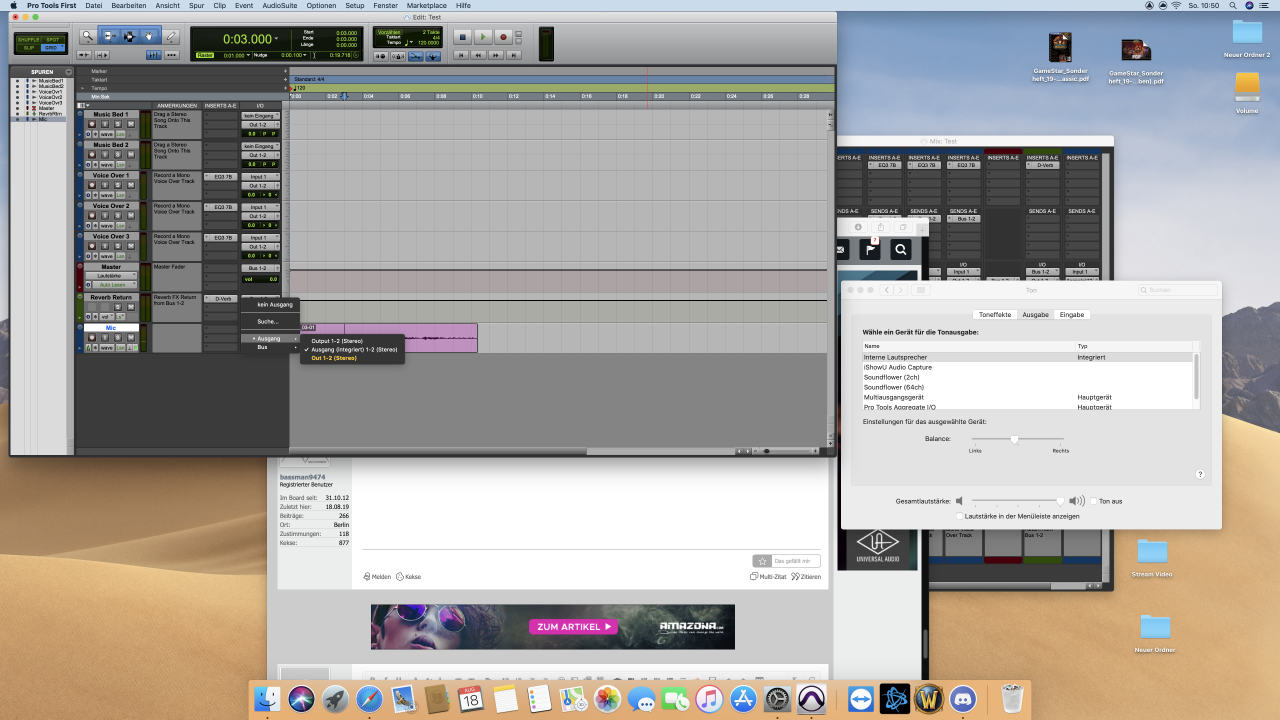The height and width of the screenshot is (720, 1280).
Task: Click 'ZUM ARTIKEL' banner button on web page
Action: [574, 627]
